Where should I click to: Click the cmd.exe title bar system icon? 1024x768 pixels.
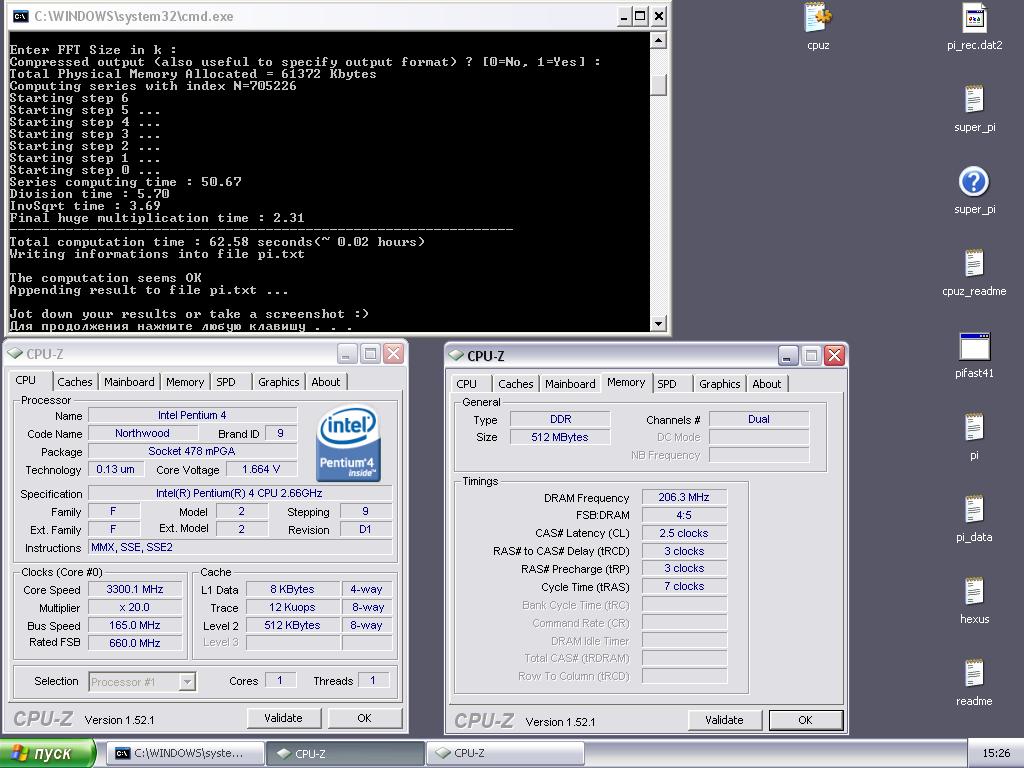20,16
